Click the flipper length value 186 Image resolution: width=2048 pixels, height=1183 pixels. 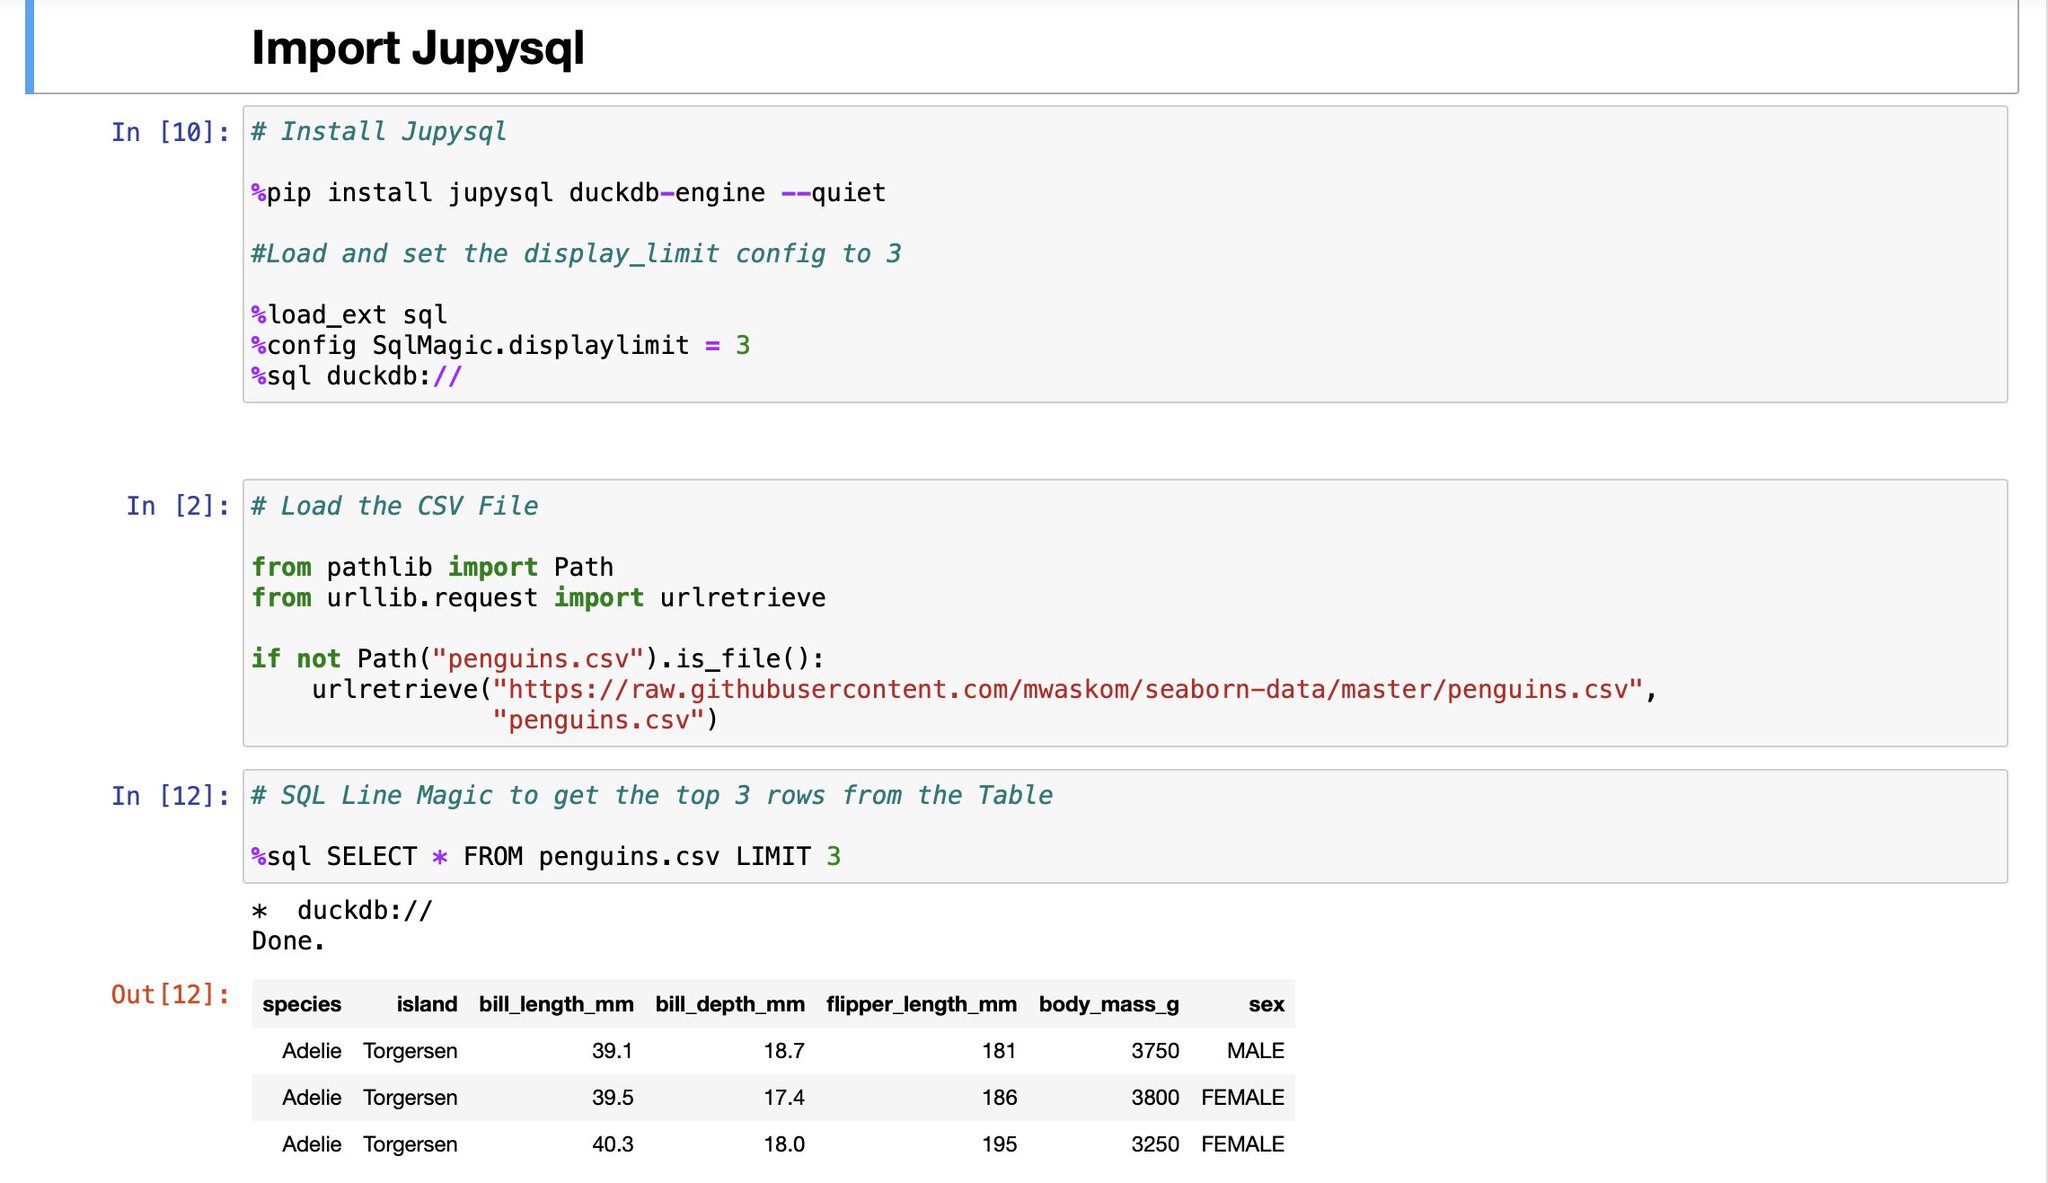999,1098
